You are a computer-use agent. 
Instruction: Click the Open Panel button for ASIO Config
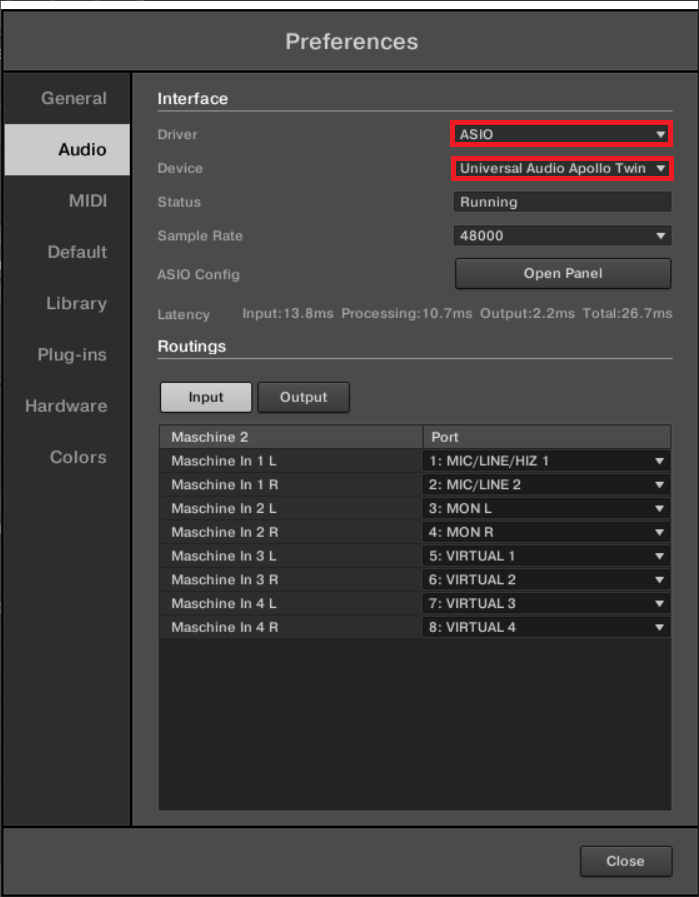pyautogui.click(x=562, y=273)
